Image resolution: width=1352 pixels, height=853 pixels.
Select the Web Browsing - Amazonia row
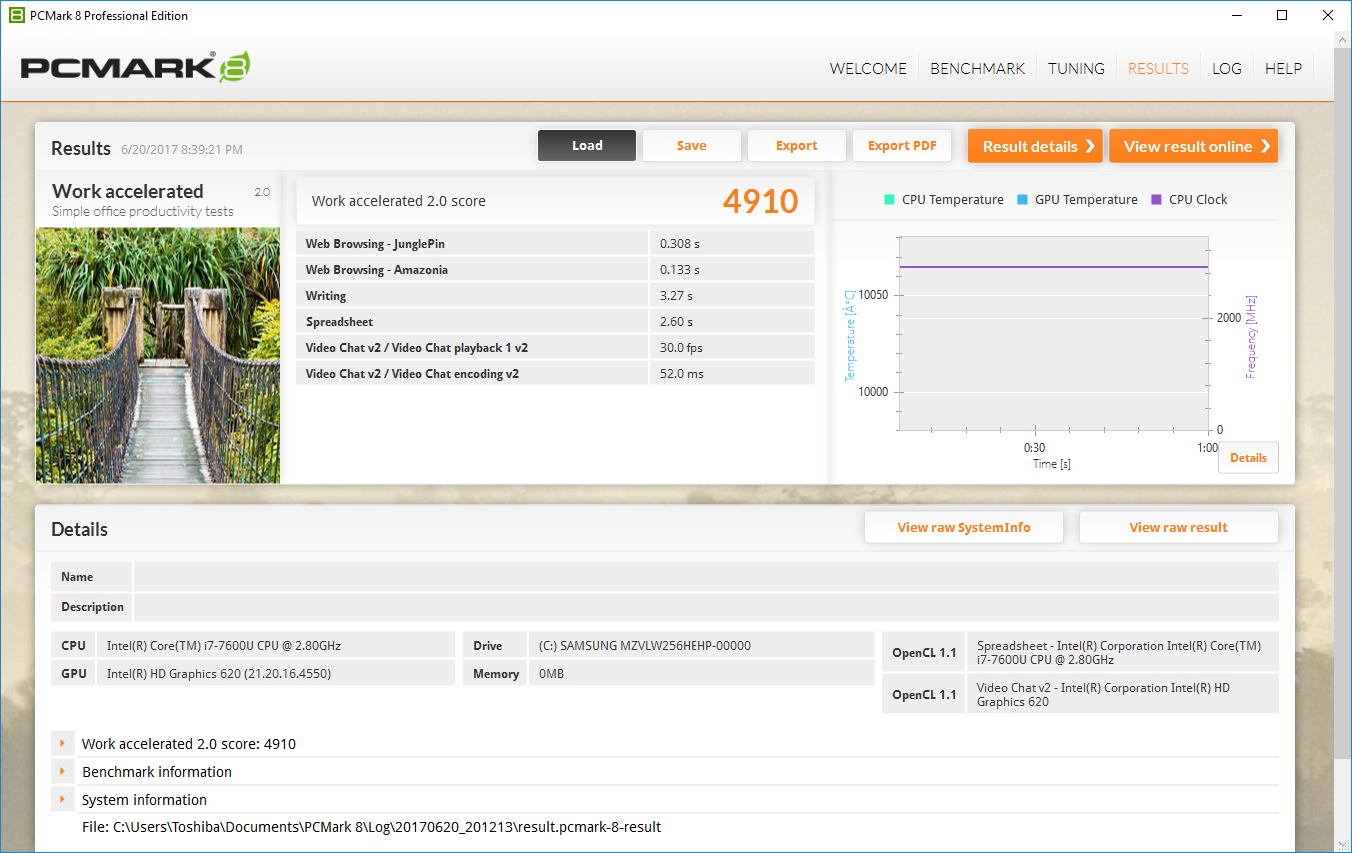point(555,270)
